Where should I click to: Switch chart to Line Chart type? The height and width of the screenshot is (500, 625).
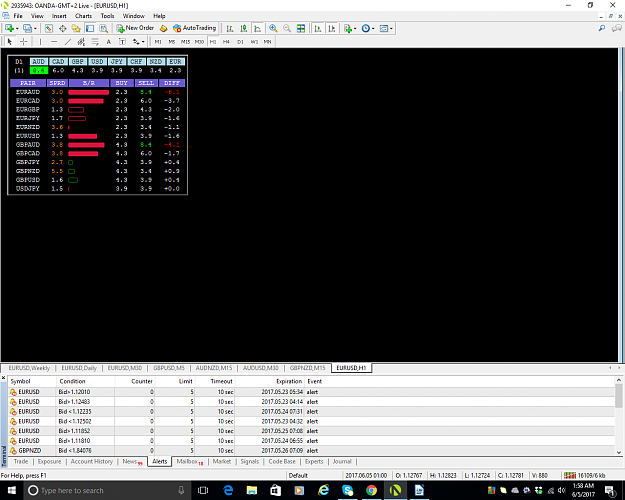click(257, 28)
